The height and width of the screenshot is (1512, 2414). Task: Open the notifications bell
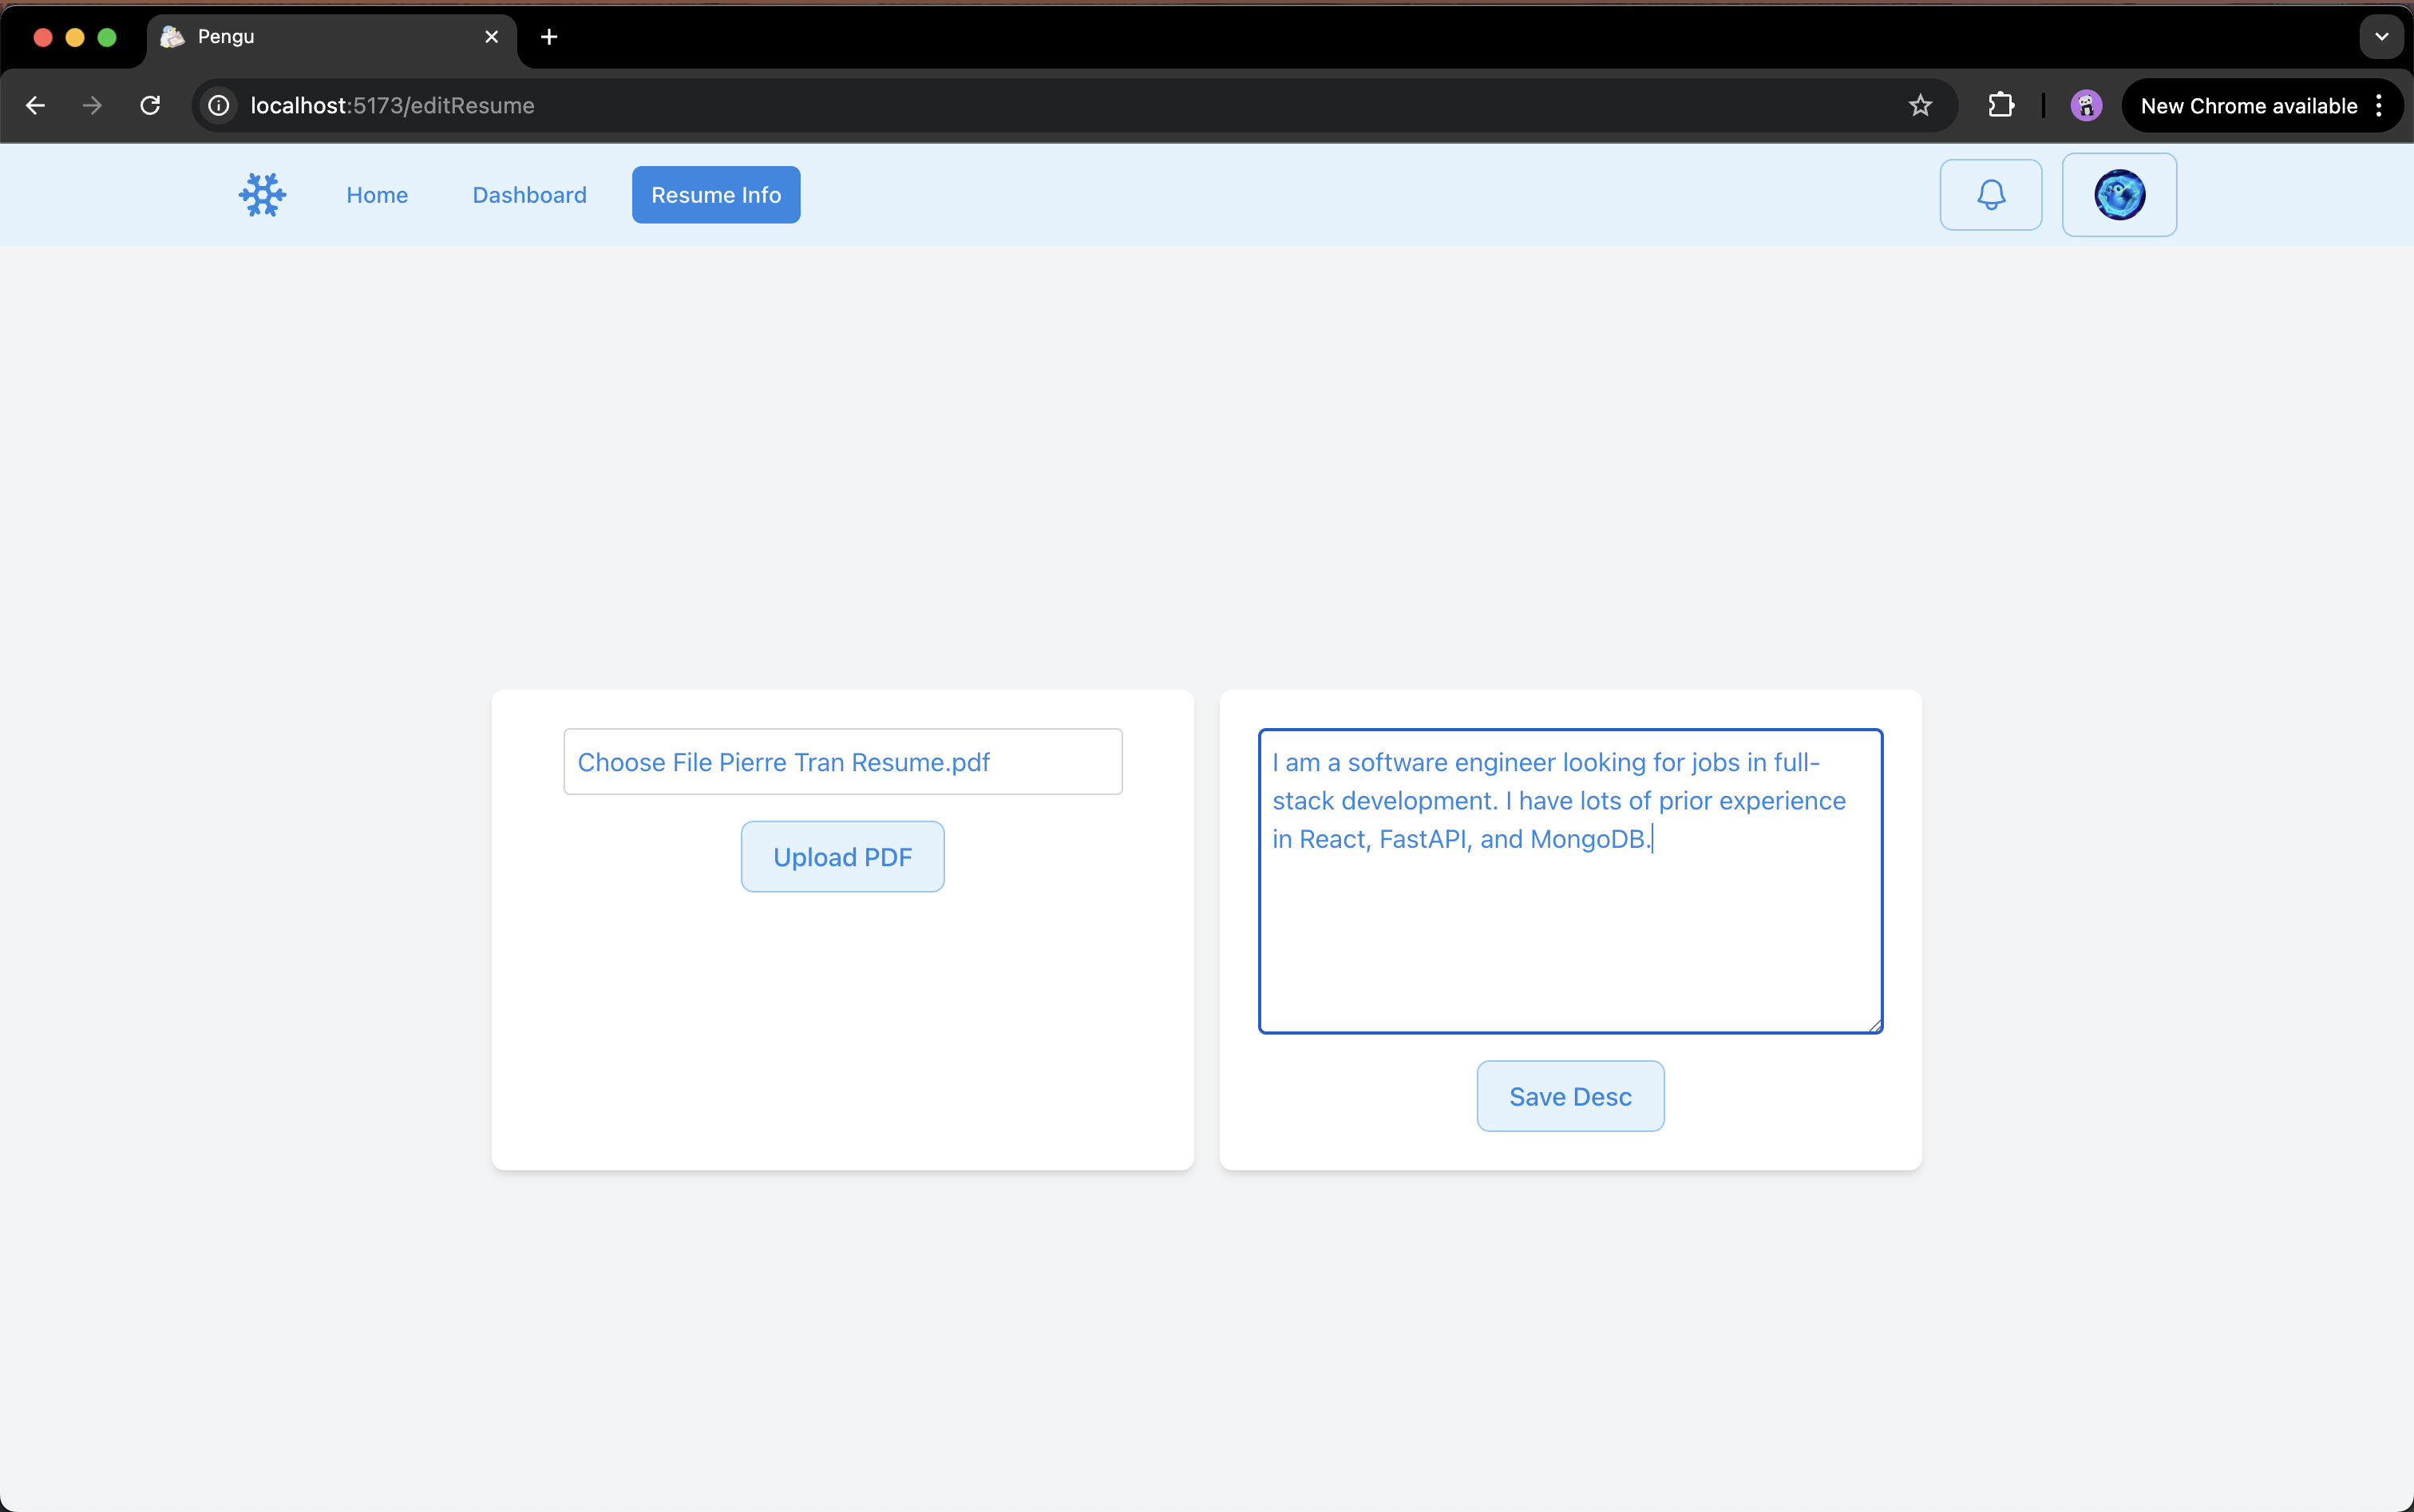point(1990,195)
